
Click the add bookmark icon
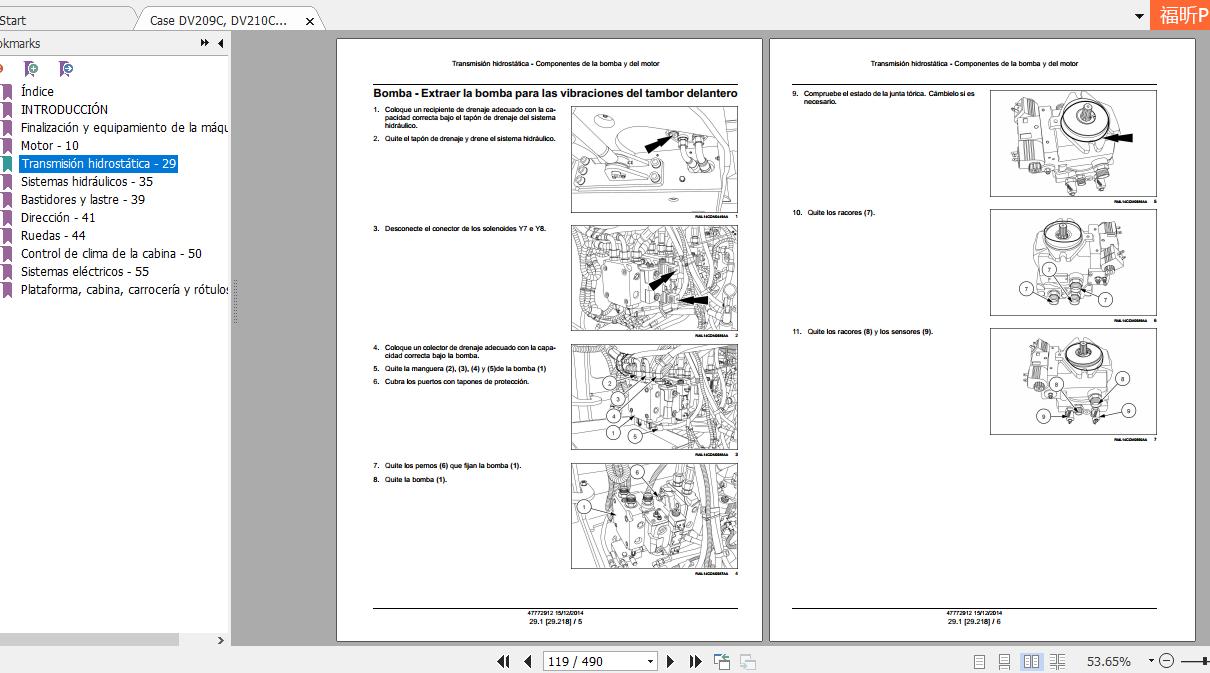32,69
